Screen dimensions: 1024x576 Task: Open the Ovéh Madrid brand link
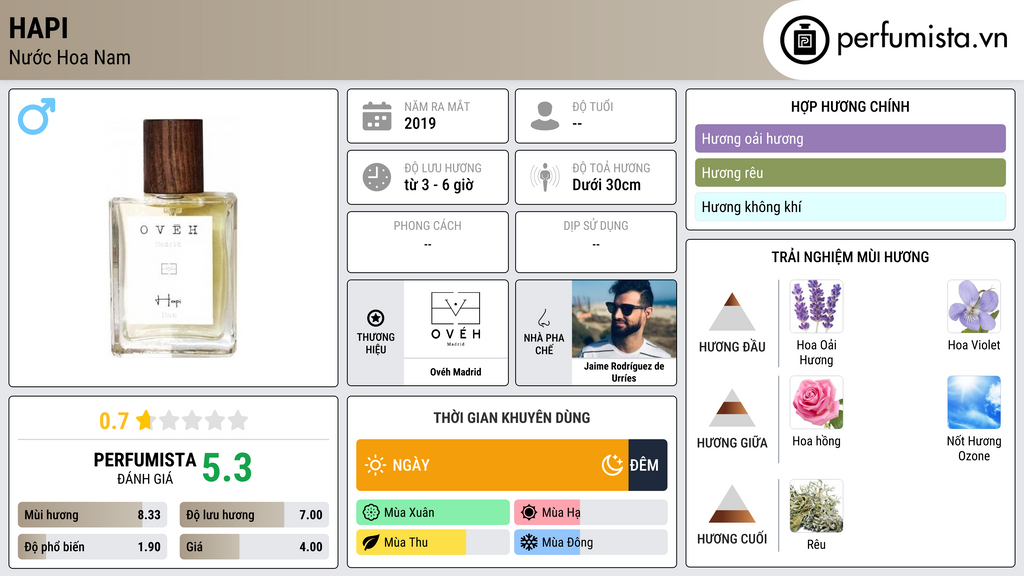[455, 372]
